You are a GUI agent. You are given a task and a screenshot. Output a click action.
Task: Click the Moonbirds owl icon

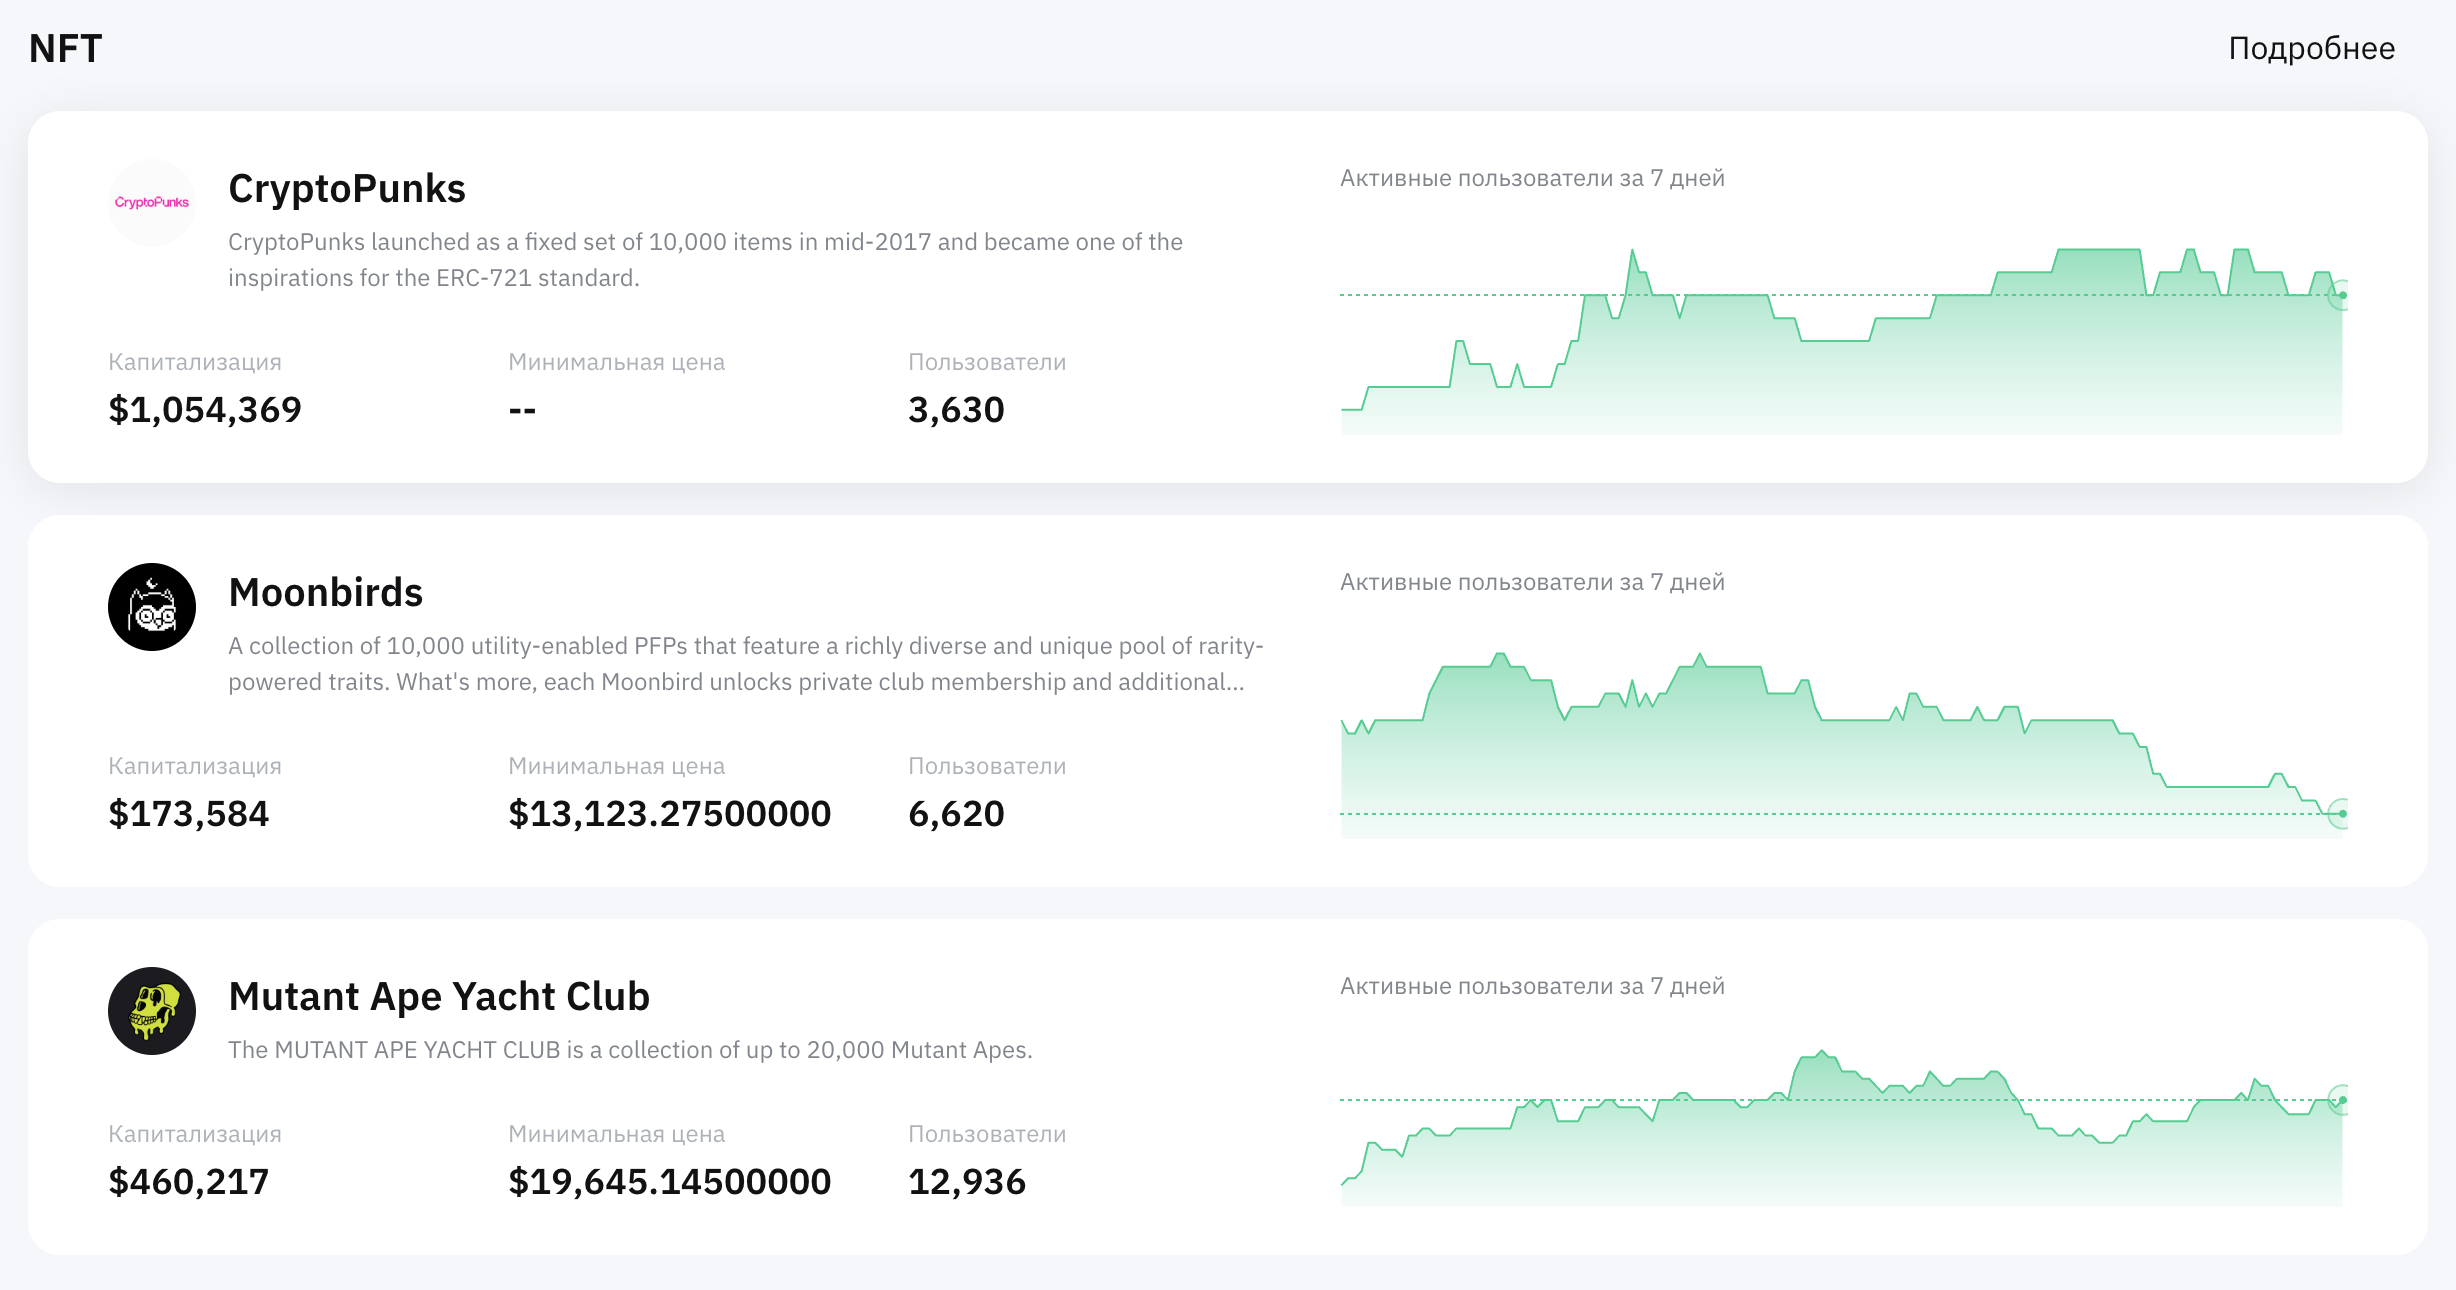click(152, 607)
